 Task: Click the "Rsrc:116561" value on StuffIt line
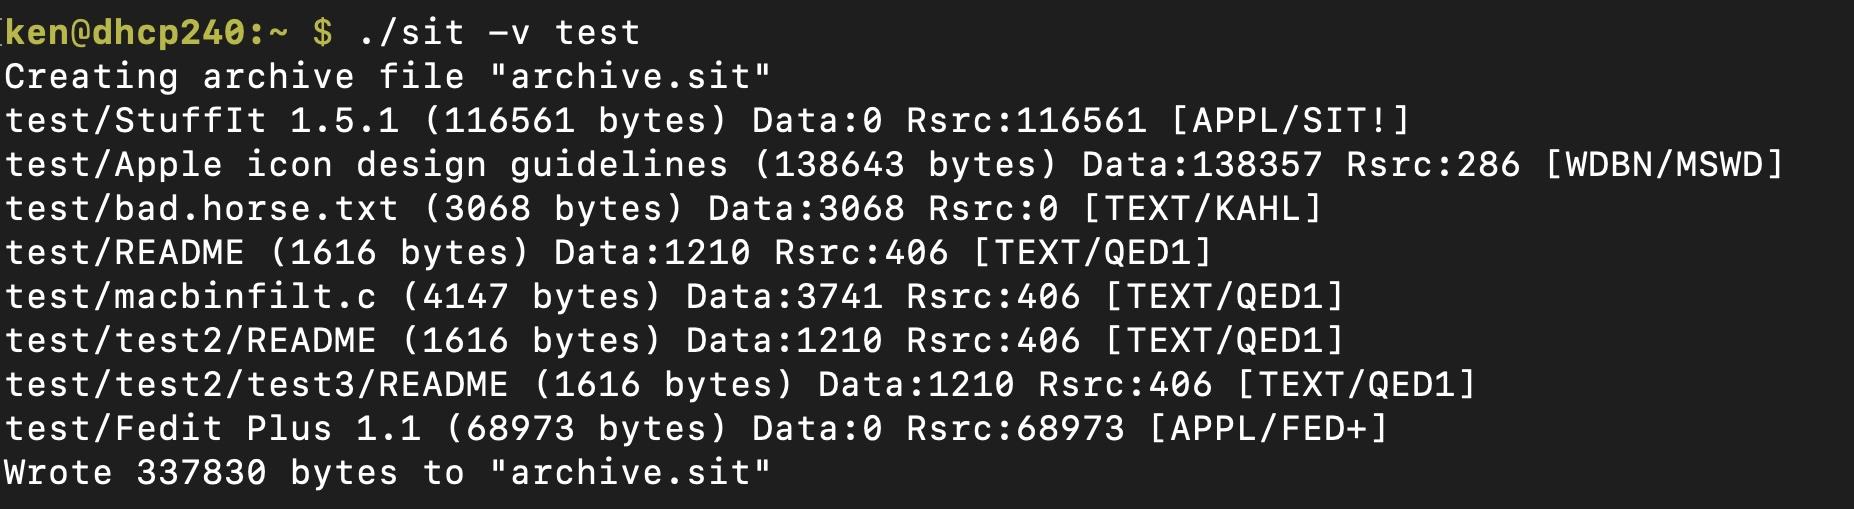1026,121
